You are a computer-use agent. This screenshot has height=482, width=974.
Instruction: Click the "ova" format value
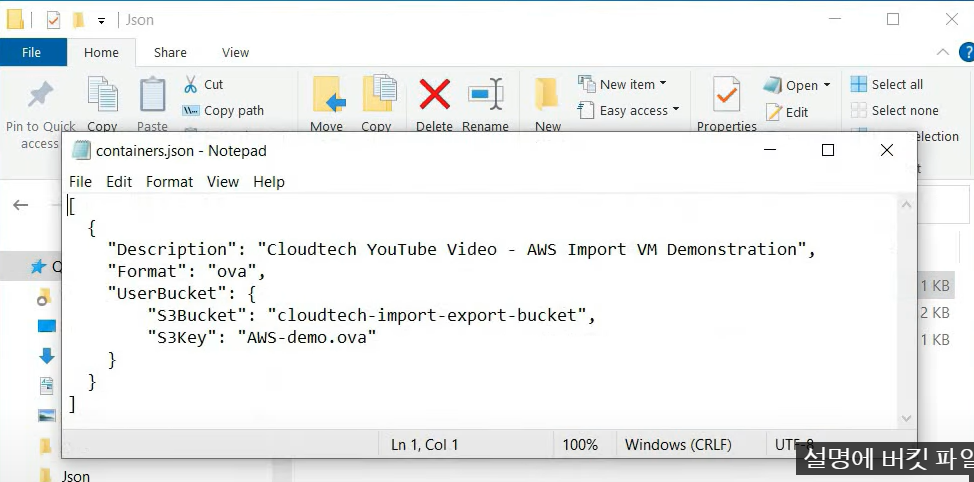tap(232, 271)
